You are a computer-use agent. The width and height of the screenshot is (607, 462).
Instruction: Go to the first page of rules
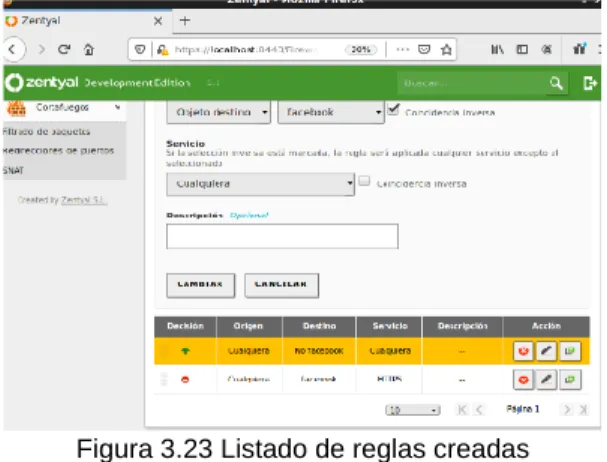462,409
